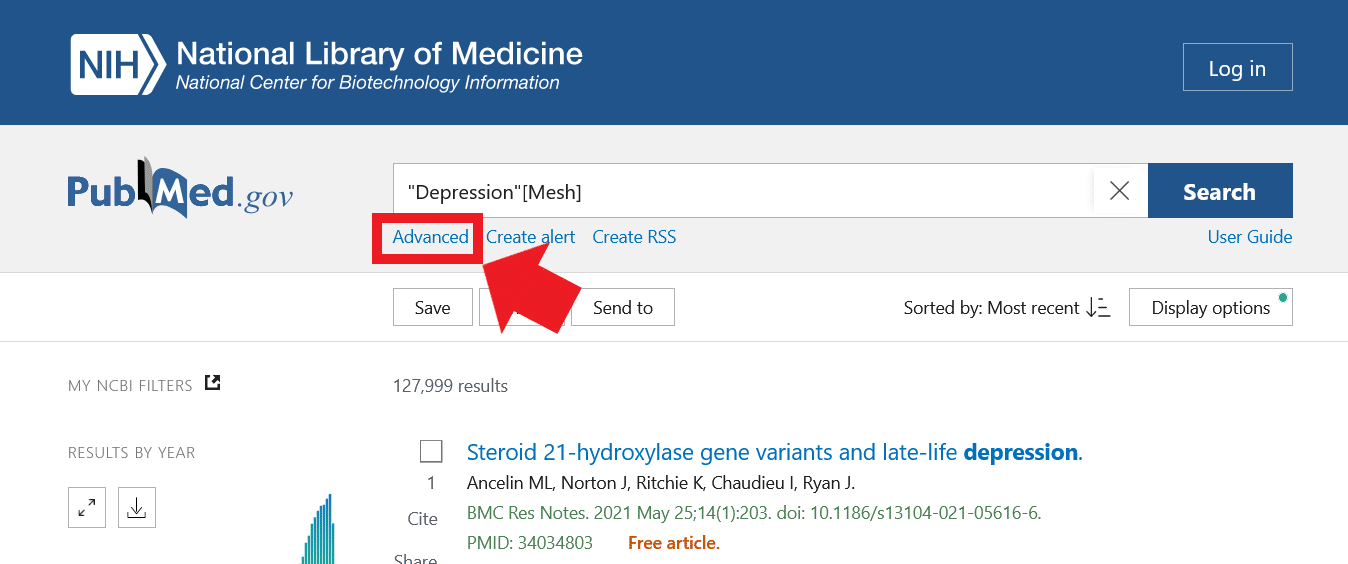This screenshot has width=1348, height=564.
Task: Click the author list Ancelin ML, Norton J
Action: [661, 484]
